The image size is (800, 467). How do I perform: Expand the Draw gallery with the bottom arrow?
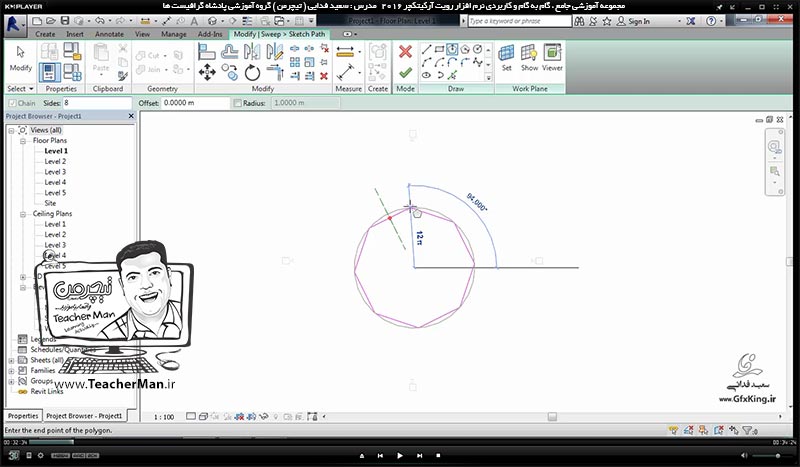pos(488,78)
